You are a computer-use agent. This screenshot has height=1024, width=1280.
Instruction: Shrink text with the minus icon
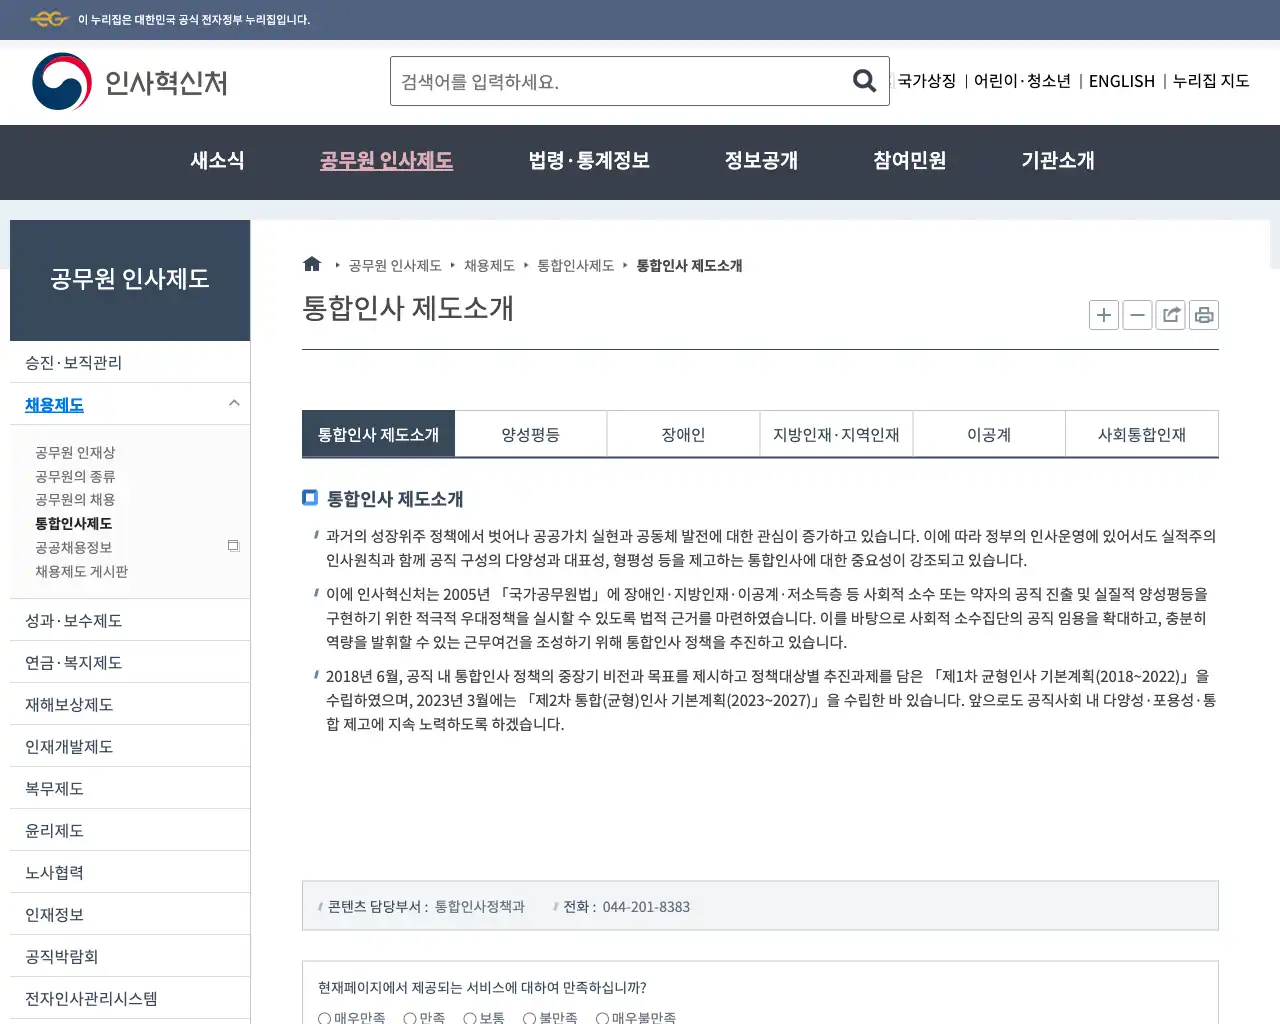1137,315
